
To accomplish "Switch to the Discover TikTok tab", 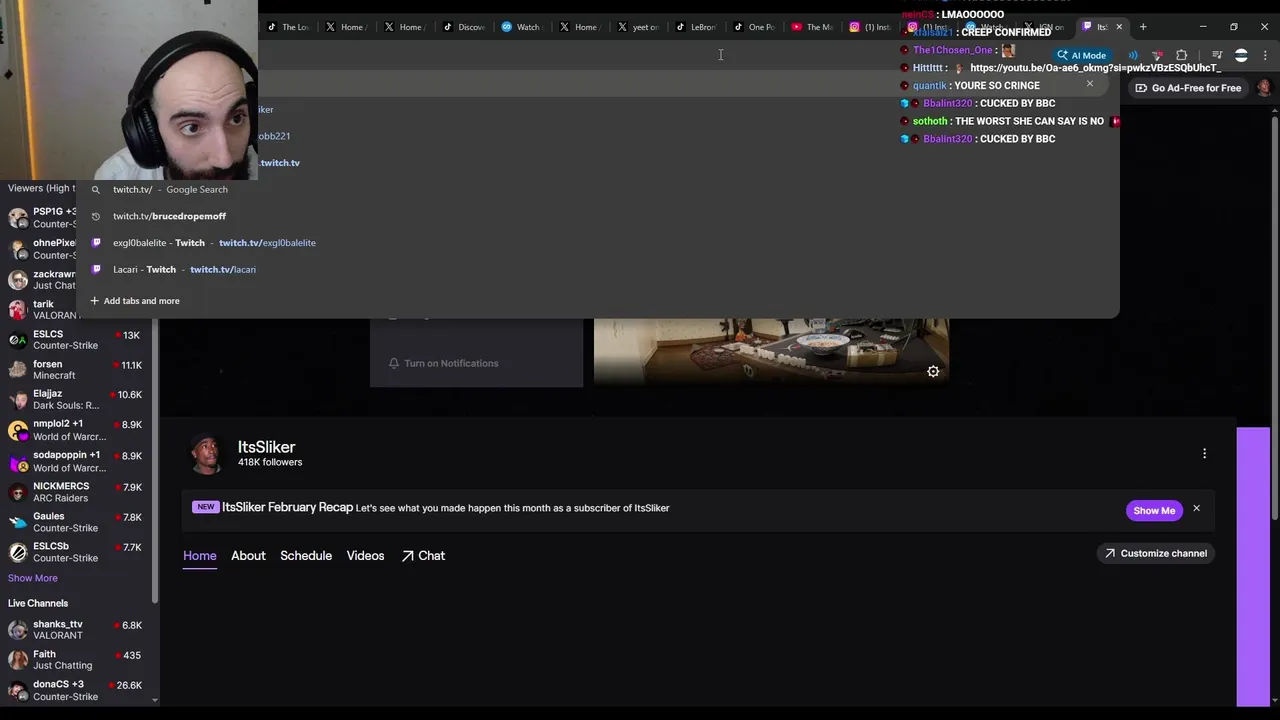I will (464, 27).
